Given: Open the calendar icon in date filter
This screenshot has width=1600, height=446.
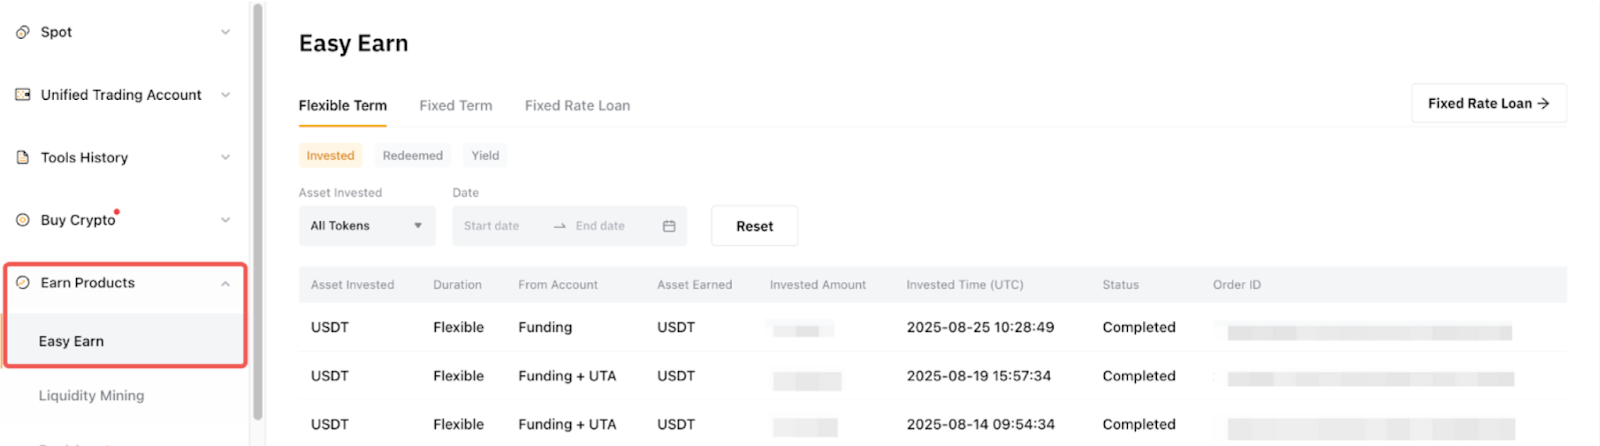Looking at the screenshot, I should point(669,226).
